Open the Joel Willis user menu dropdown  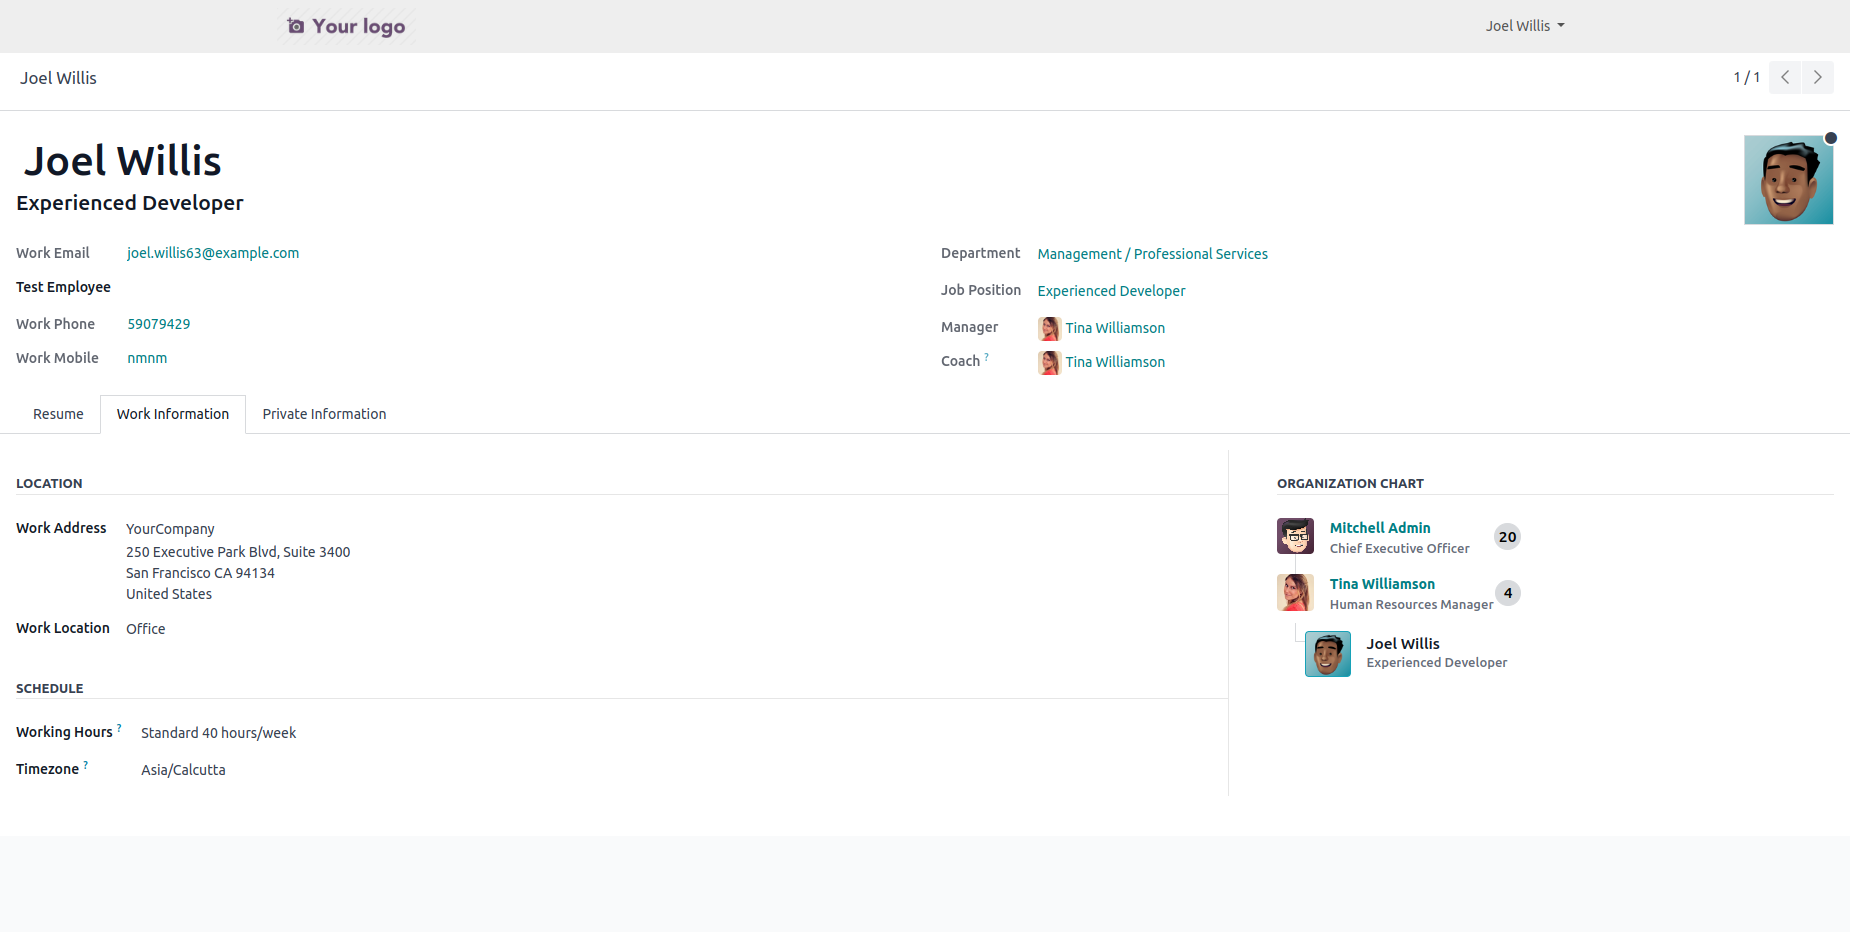click(x=1524, y=26)
